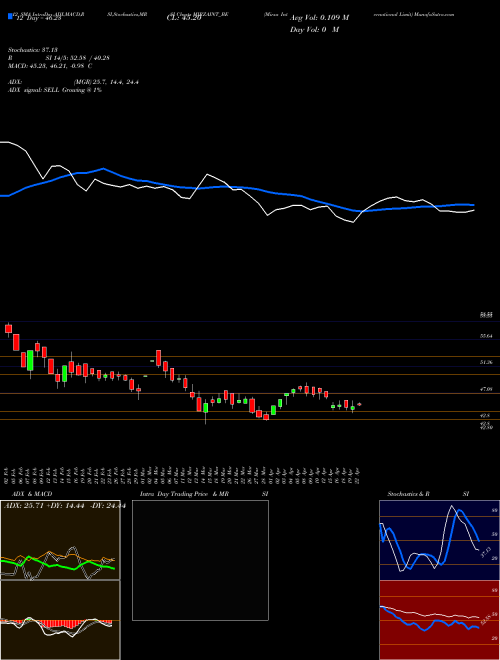Click the 55.64 price axis label

(486, 336)
